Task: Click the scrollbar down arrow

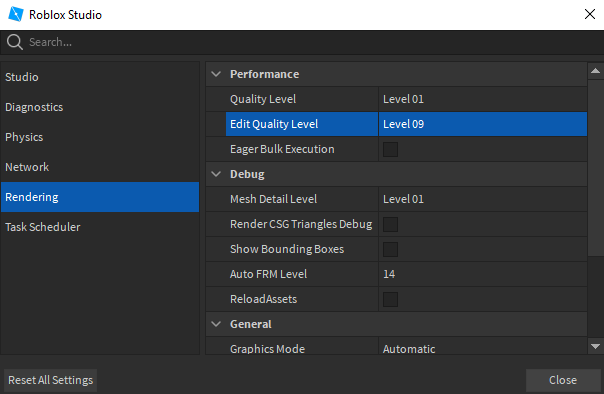Action: 596,346
